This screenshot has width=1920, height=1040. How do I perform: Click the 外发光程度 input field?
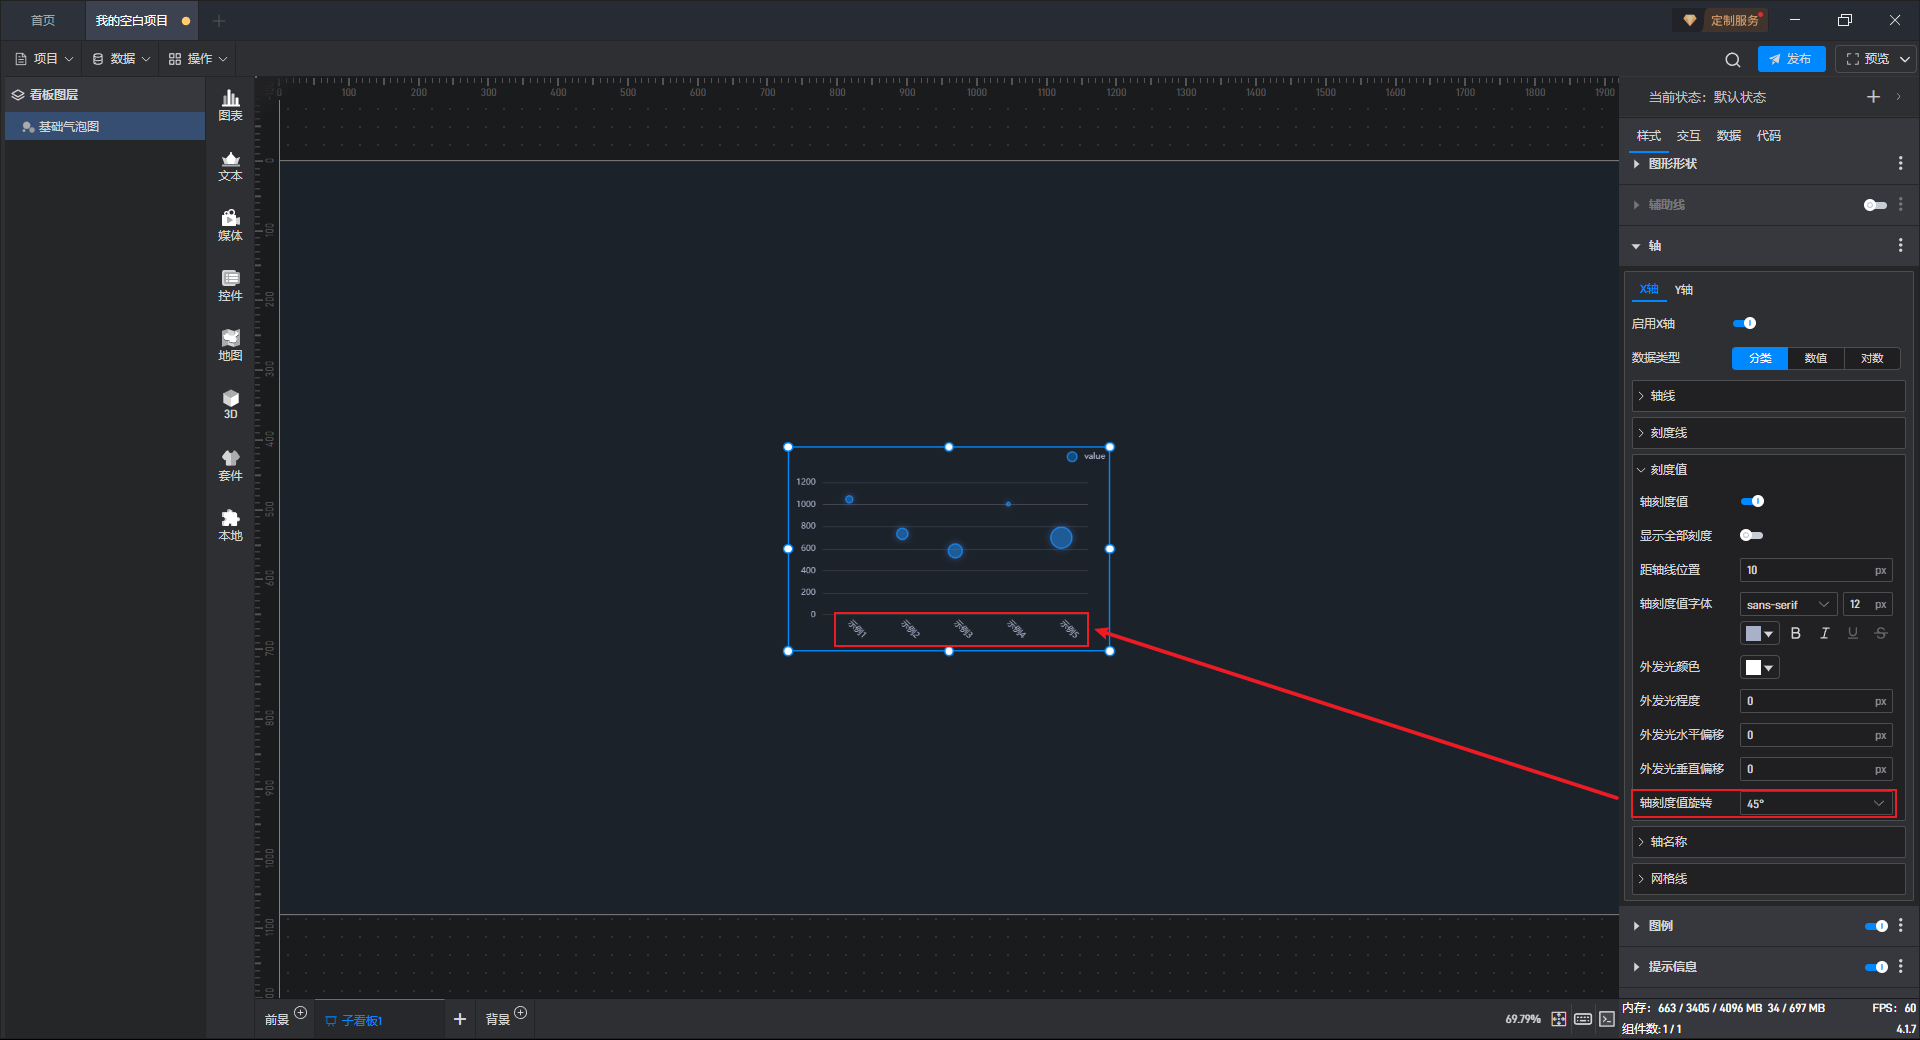point(1816,701)
